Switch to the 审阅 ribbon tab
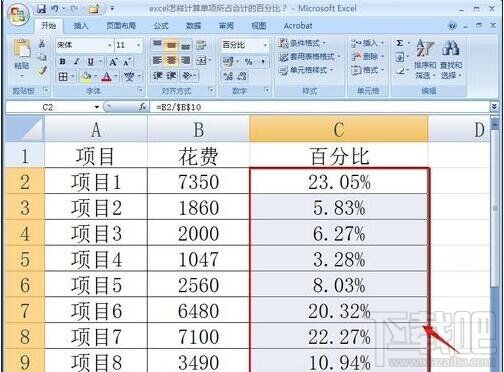504x372 pixels. coord(226,26)
